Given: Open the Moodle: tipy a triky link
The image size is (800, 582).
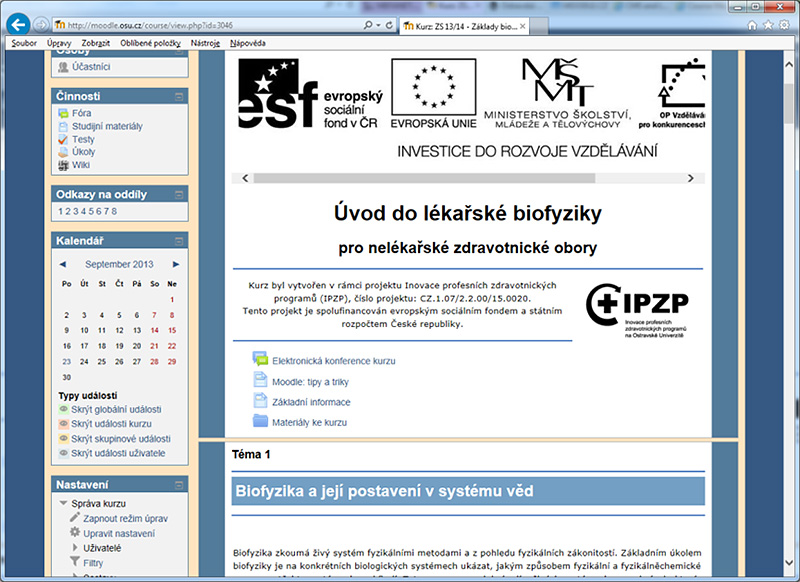Looking at the screenshot, I should pos(310,382).
